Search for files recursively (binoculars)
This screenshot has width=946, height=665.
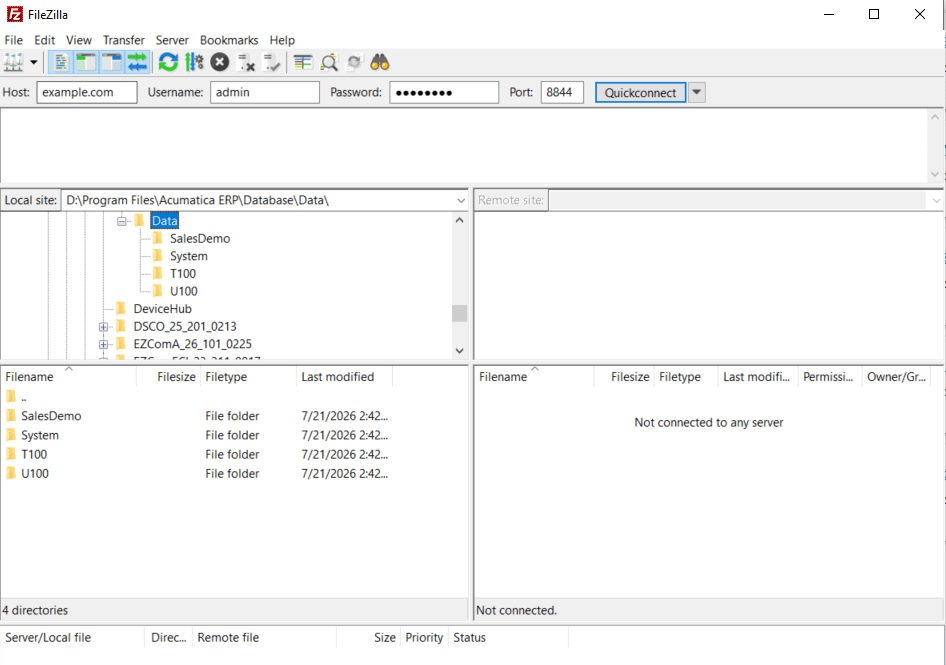click(379, 62)
